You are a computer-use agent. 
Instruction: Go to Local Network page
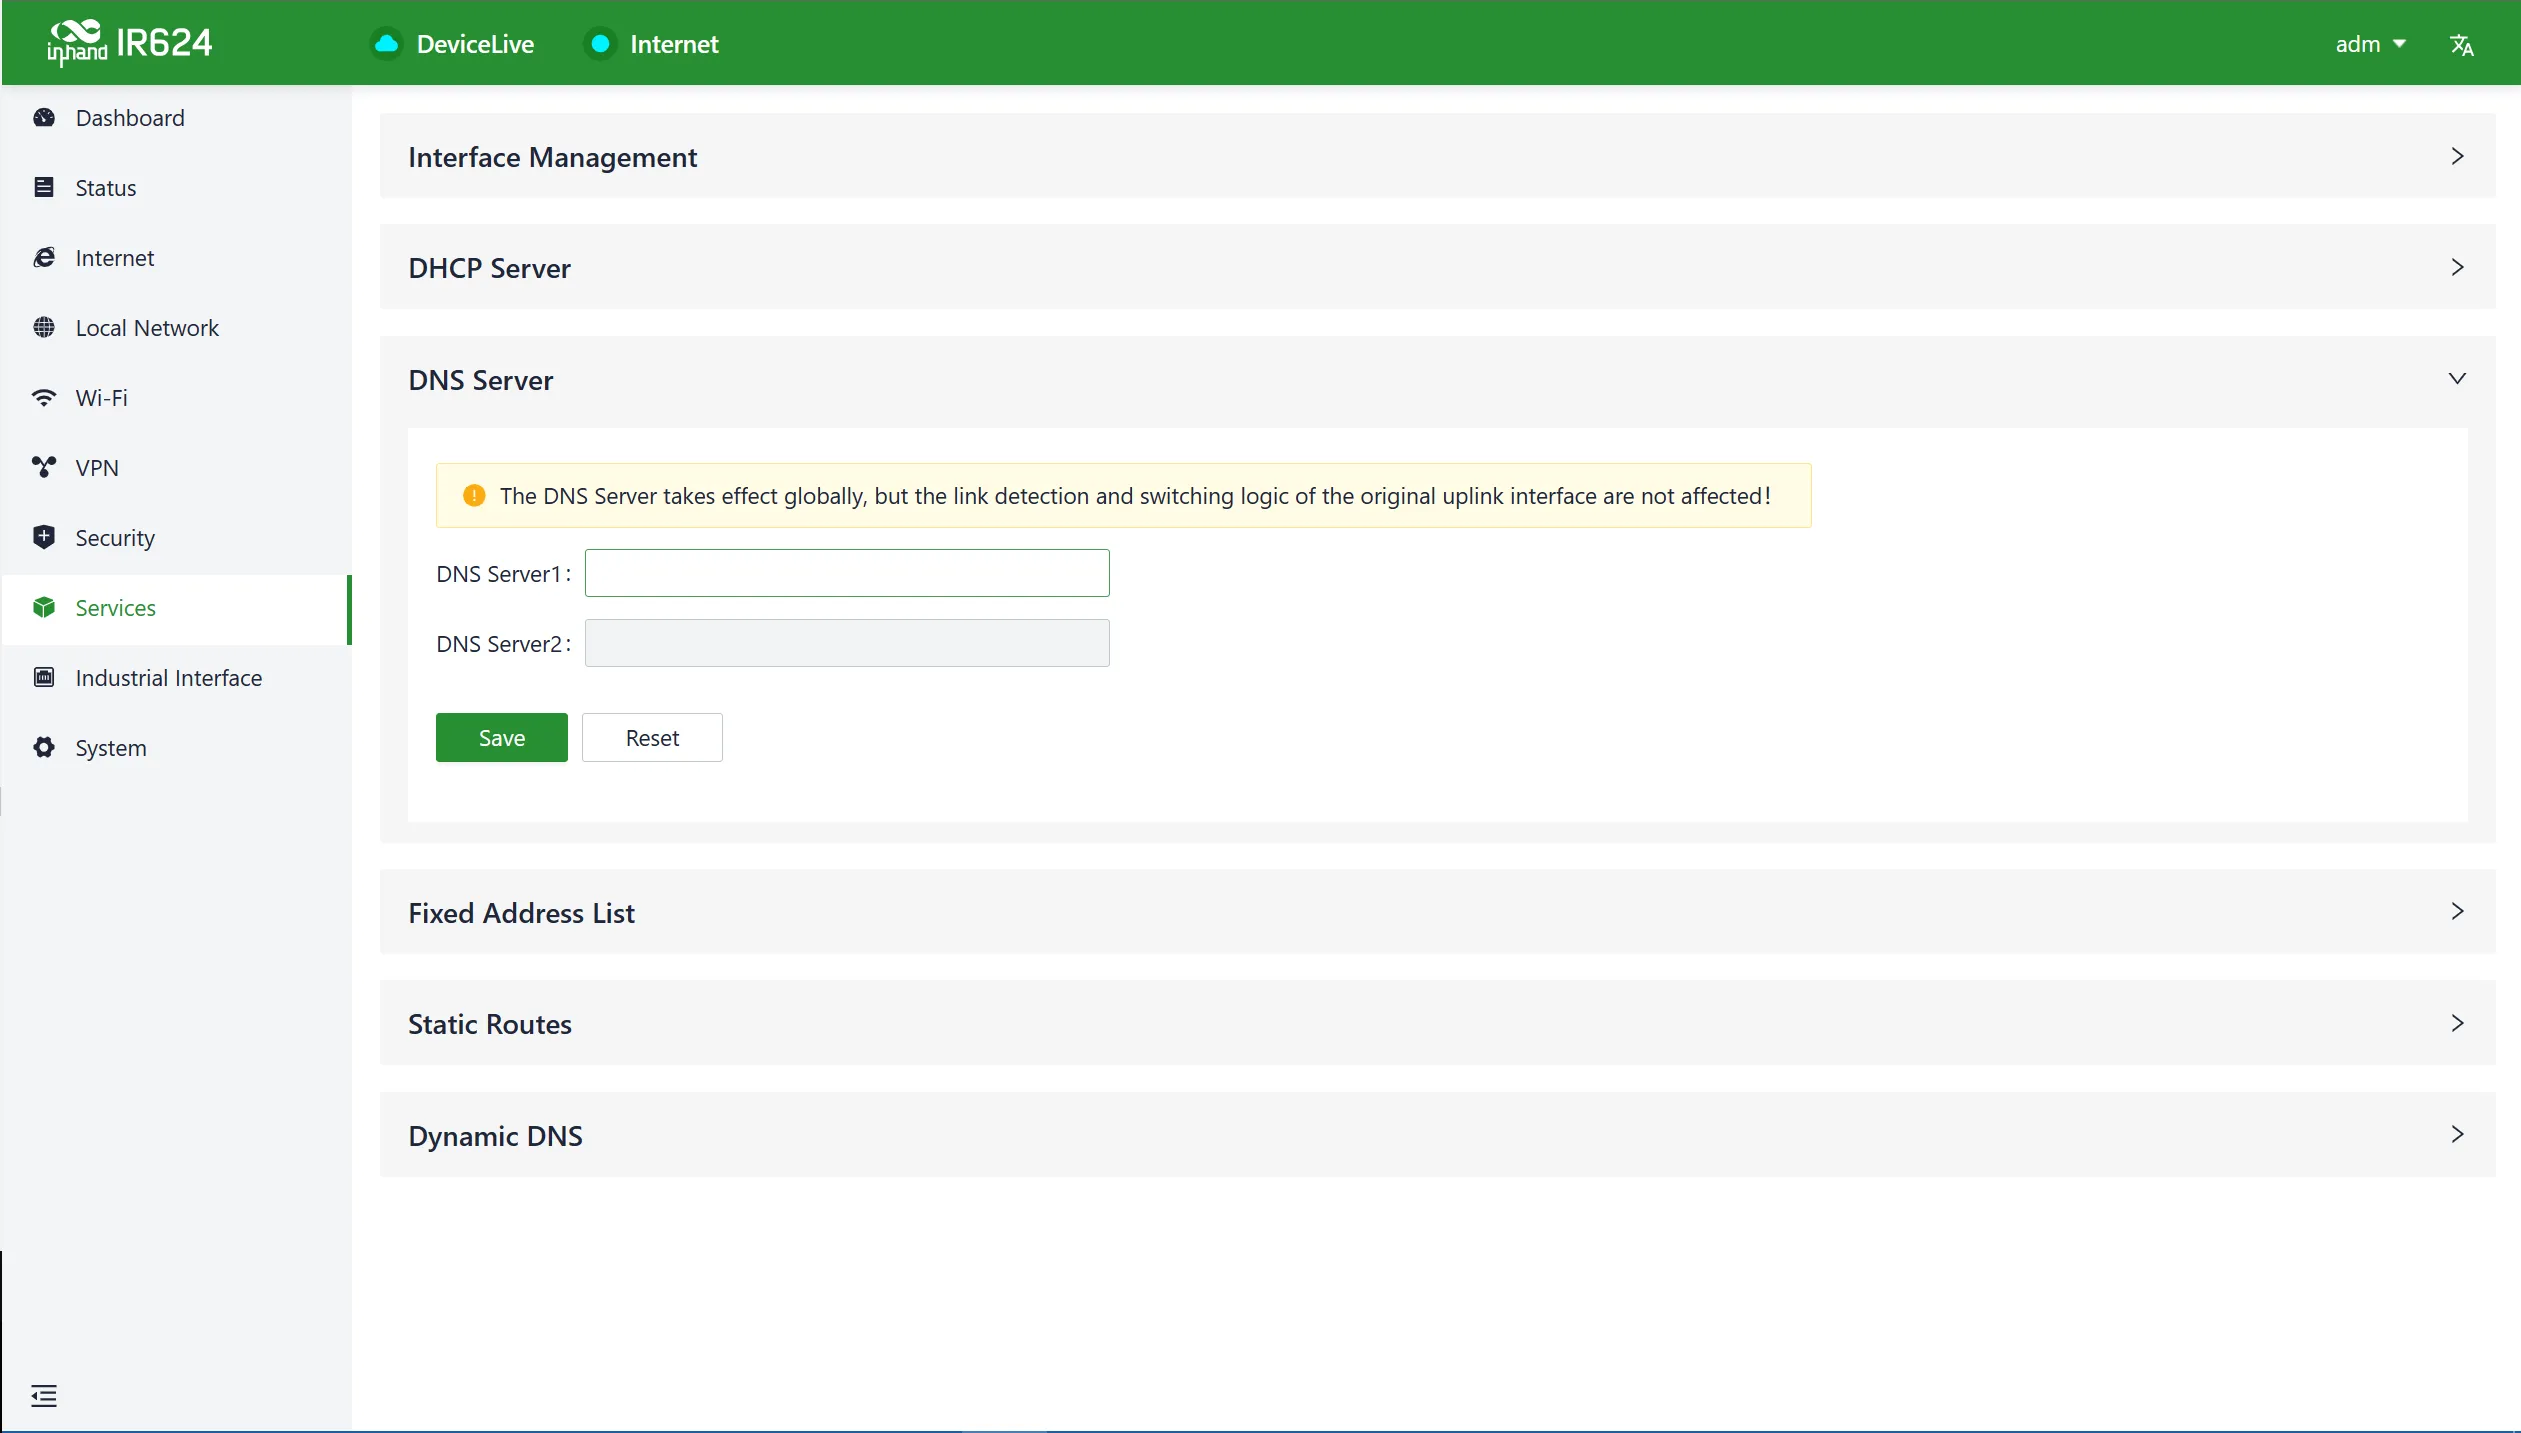point(176,328)
